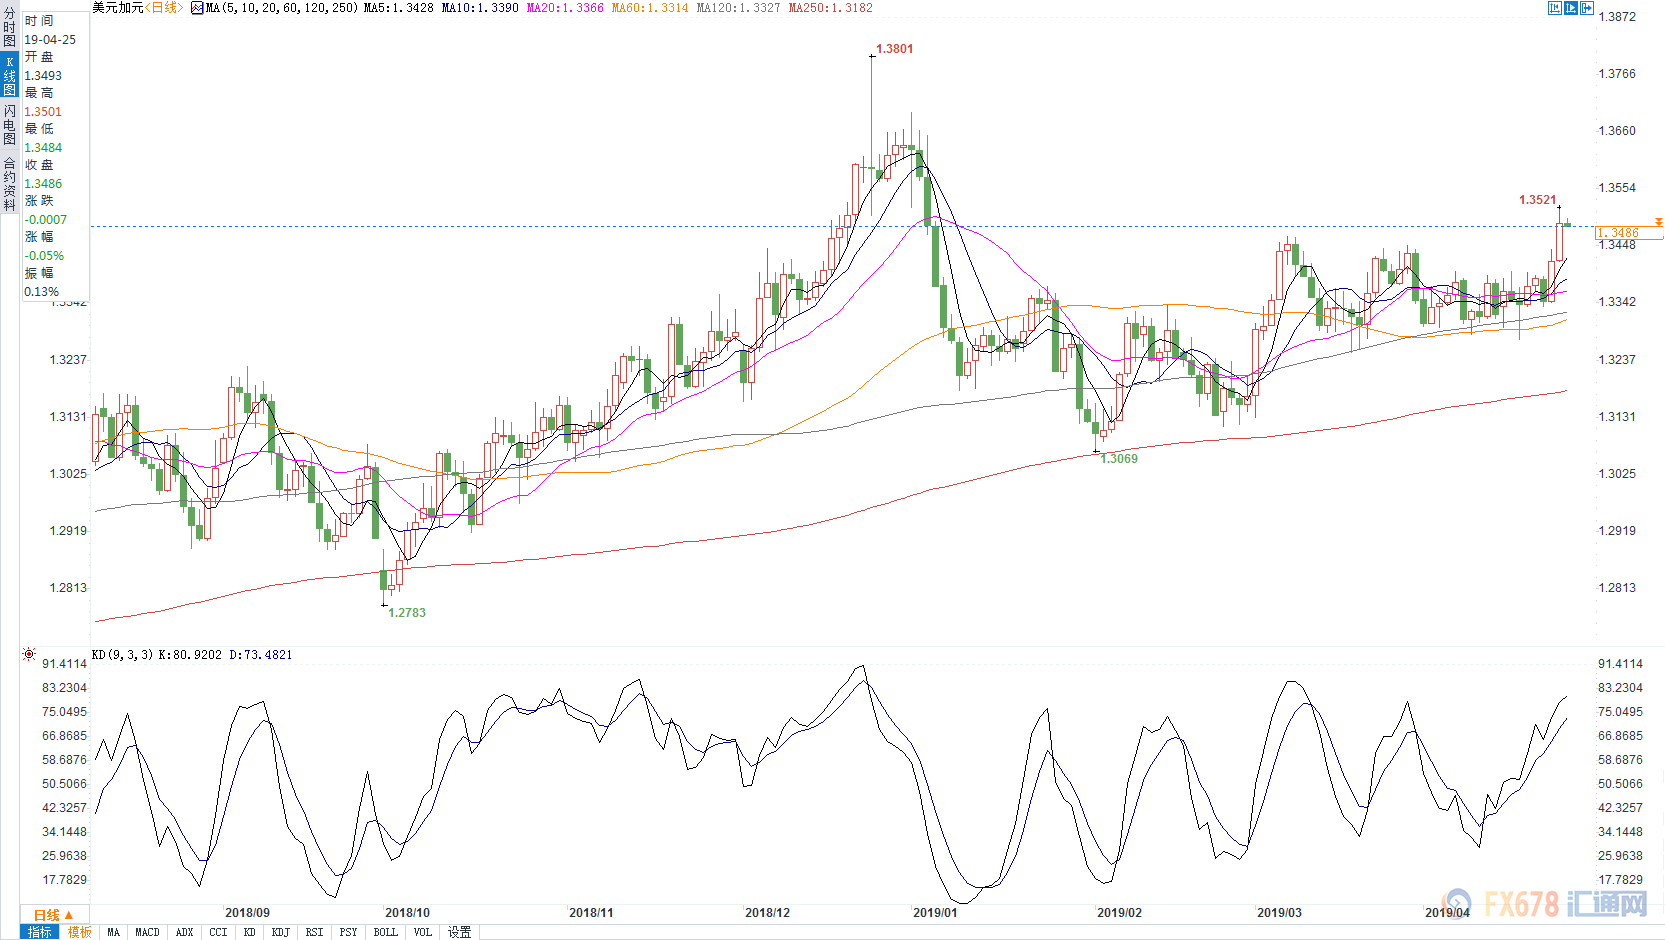Image resolution: width=1665 pixels, height=940 pixels.
Task: Select the ADX indicator button
Action: (x=185, y=932)
